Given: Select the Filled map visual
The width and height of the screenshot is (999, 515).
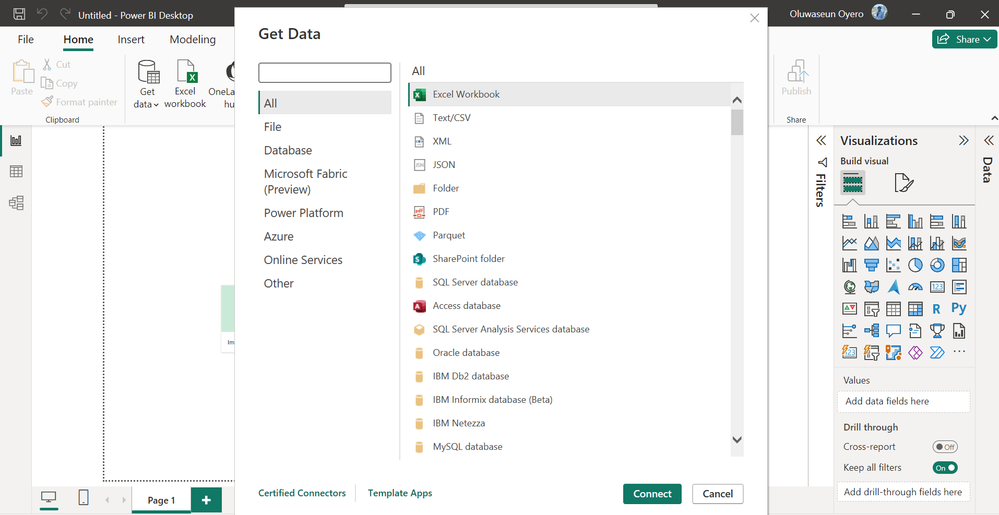Looking at the screenshot, I should click(x=871, y=287).
